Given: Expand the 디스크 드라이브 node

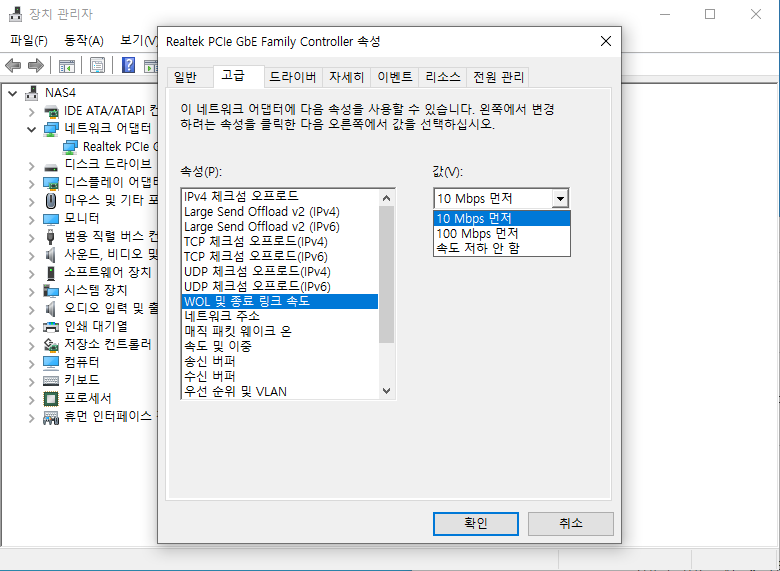Looking at the screenshot, I should (32, 165).
